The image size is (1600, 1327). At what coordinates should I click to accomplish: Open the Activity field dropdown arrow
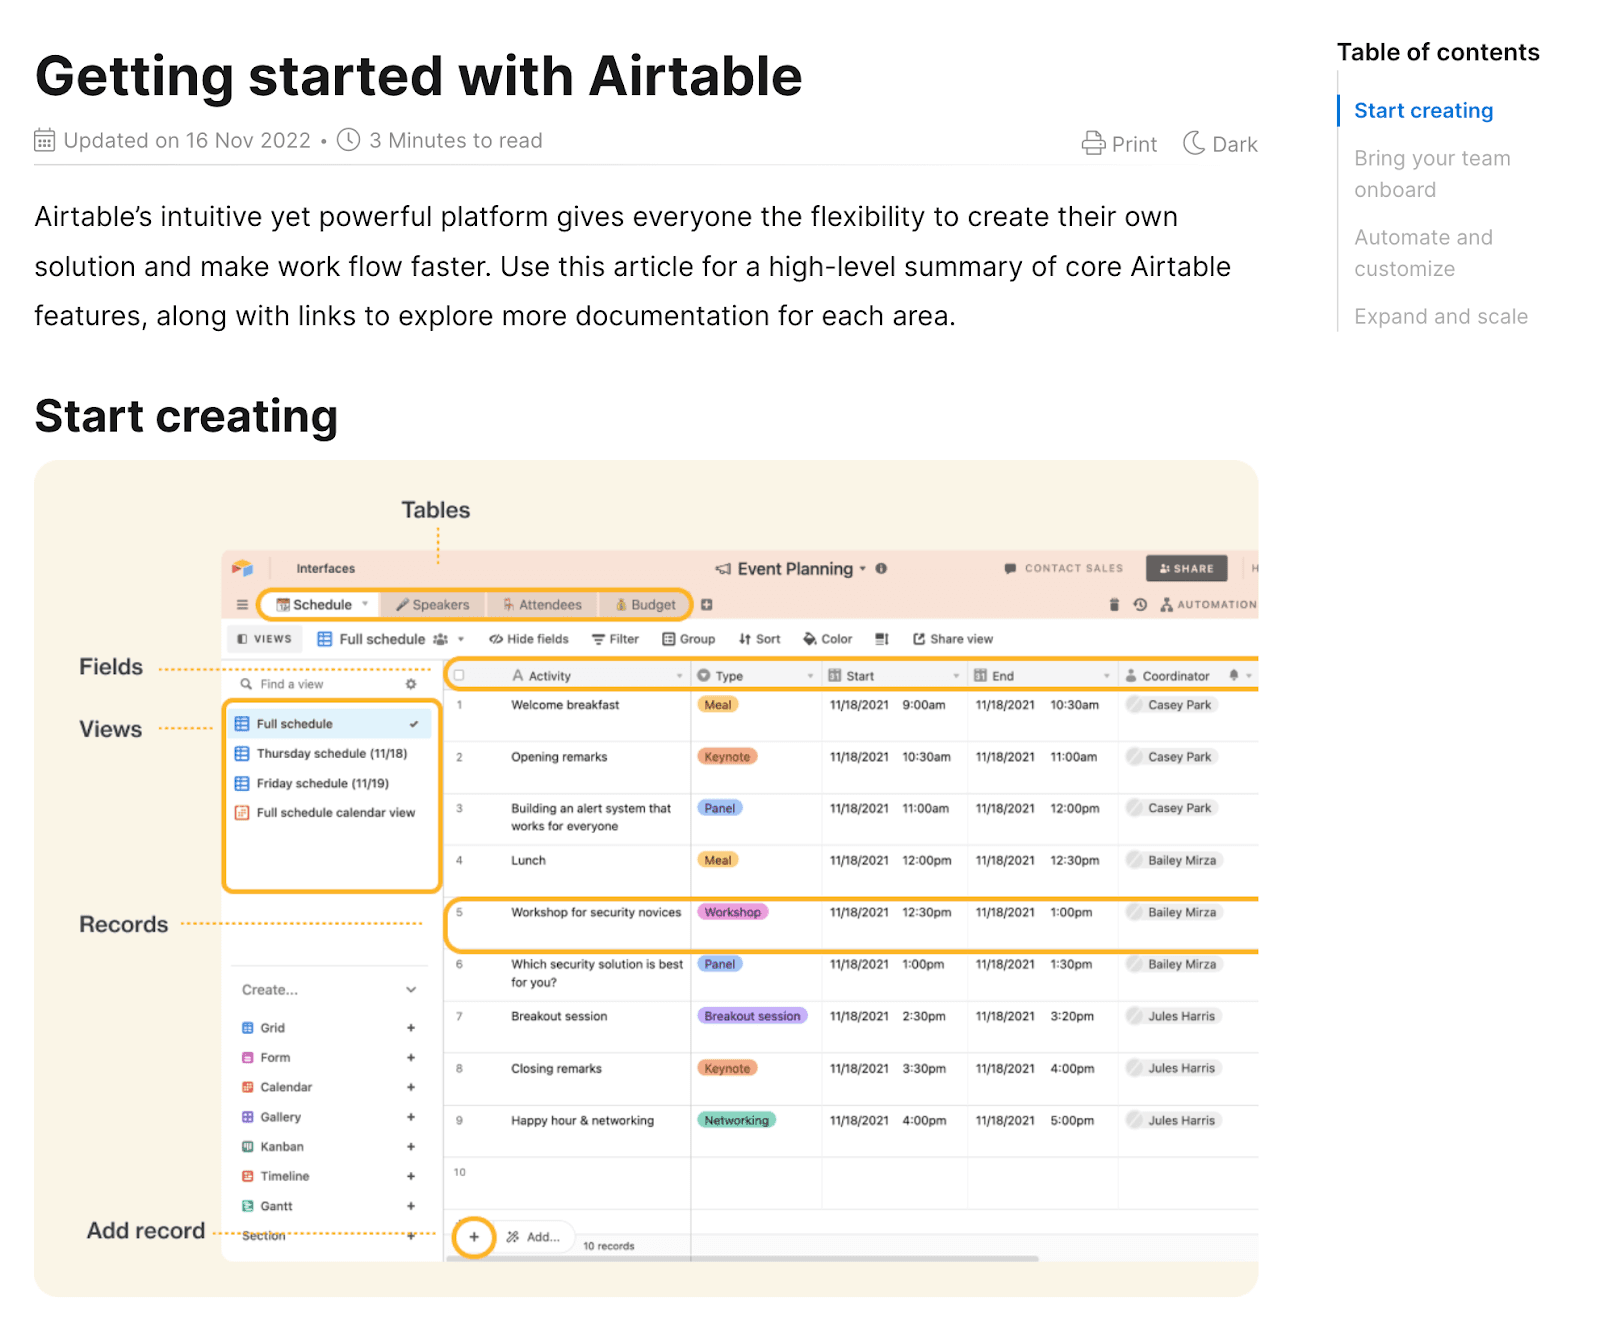coord(679,676)
